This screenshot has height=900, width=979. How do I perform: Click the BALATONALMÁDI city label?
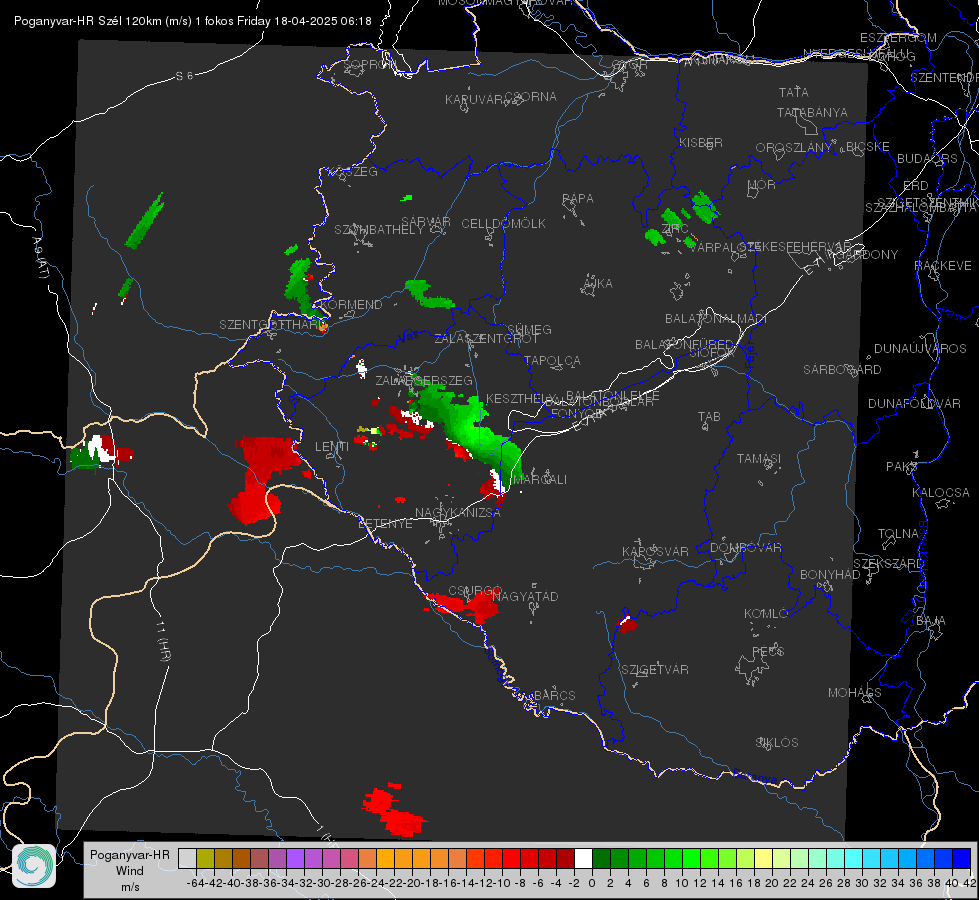716,319
